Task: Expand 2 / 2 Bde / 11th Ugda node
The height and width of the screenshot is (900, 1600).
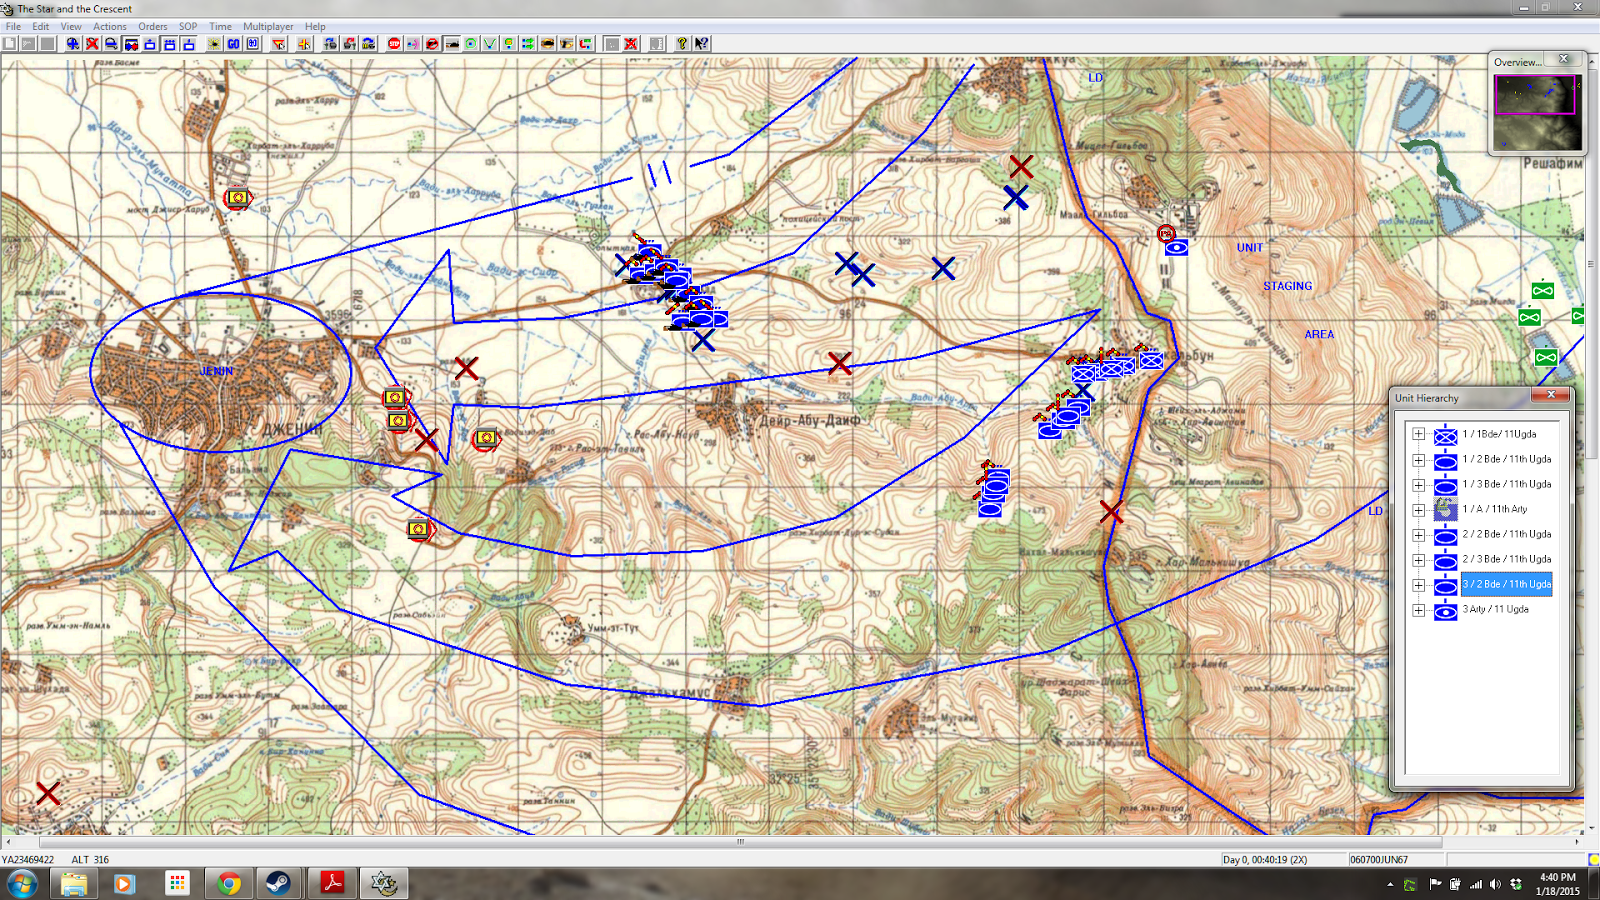Action: pyautogui.click(x=1418, y=535)
